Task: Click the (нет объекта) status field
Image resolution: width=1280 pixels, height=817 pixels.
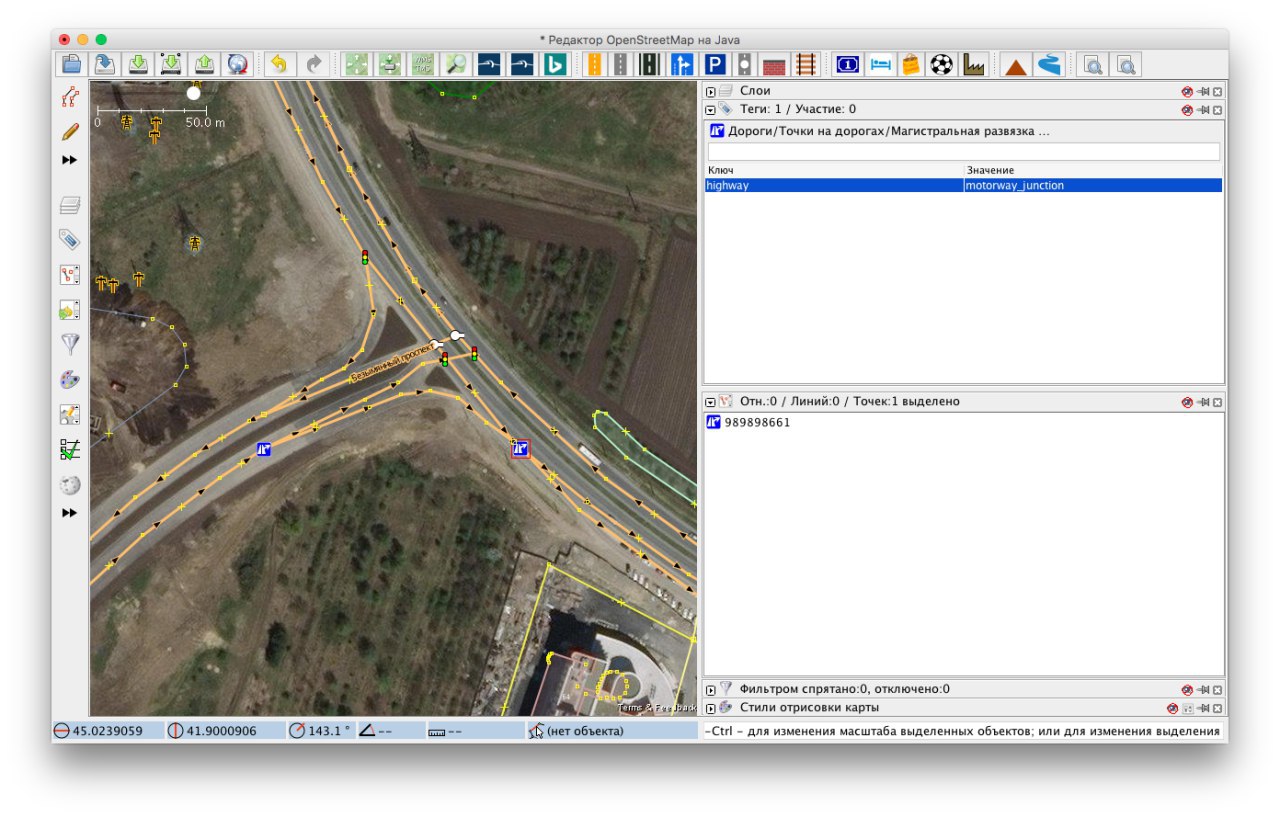Action: click(612, 731)
